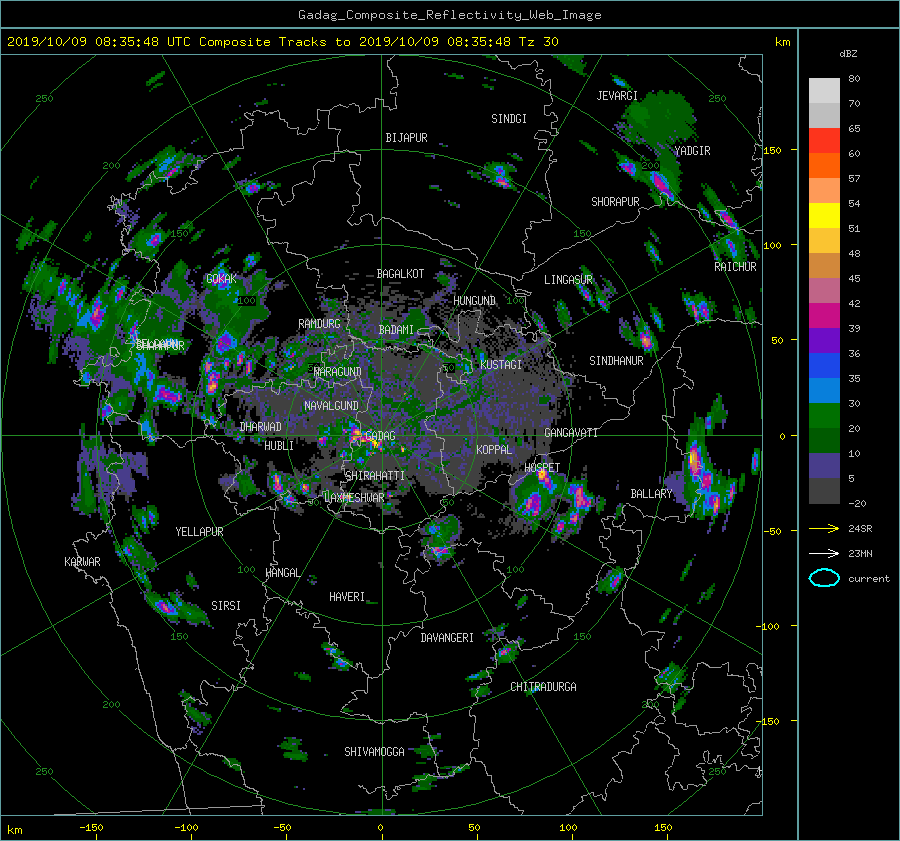
Task: Pick the slate-purple 5-10 dBZ swatch
Action: [824, 466]
